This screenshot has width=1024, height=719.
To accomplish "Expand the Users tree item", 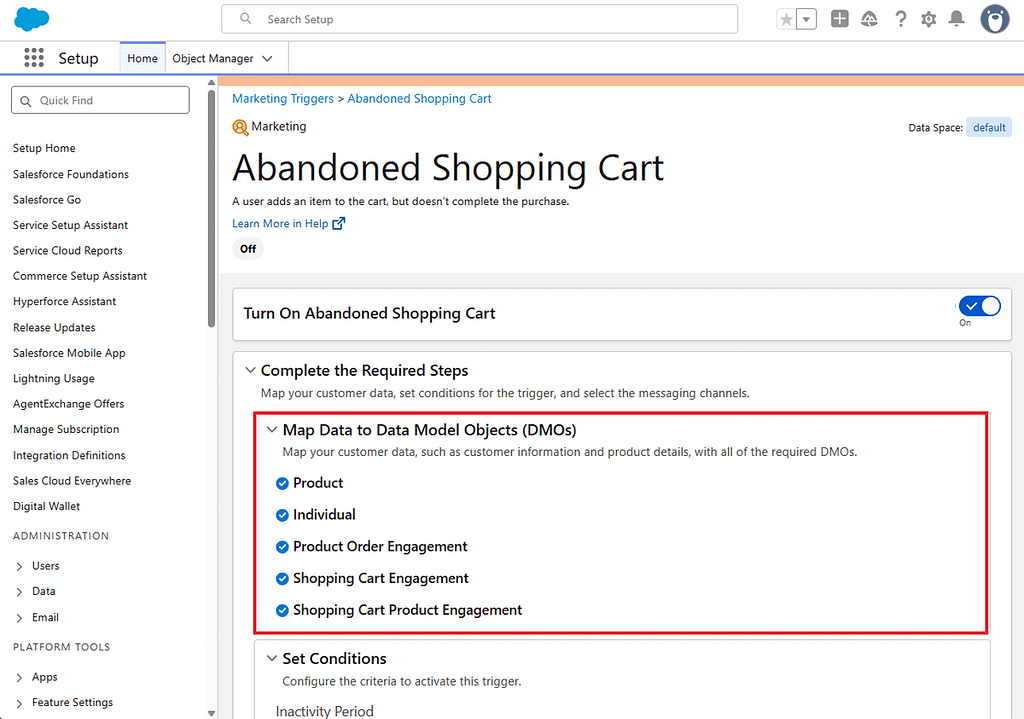I will [x=19, y=566].
